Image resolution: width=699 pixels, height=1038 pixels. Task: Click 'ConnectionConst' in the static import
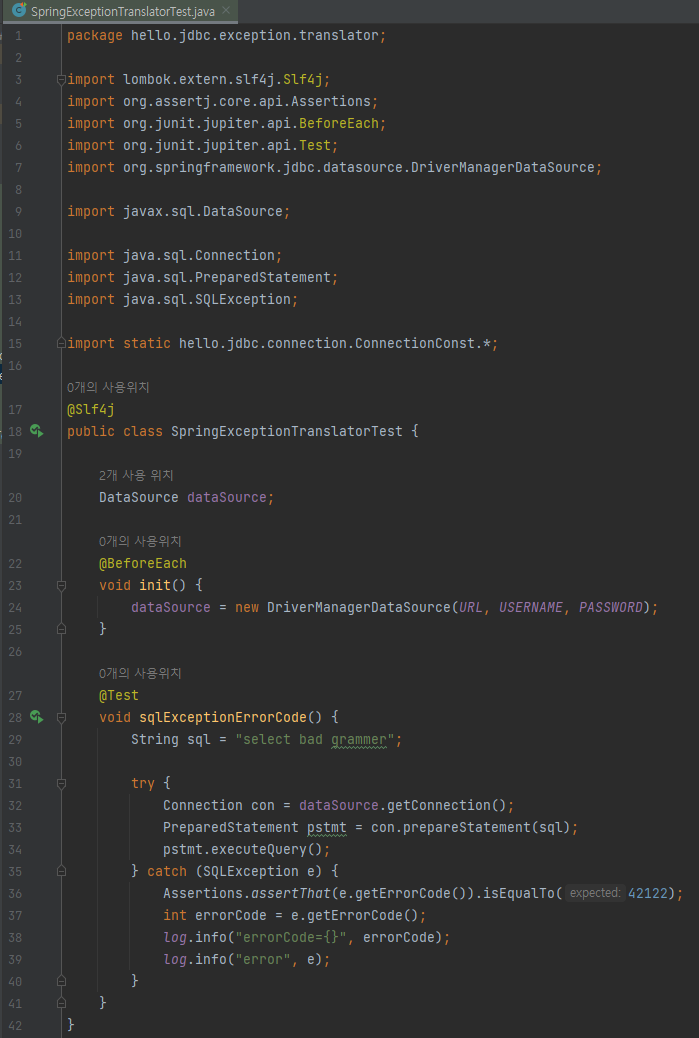coord(415,344)
